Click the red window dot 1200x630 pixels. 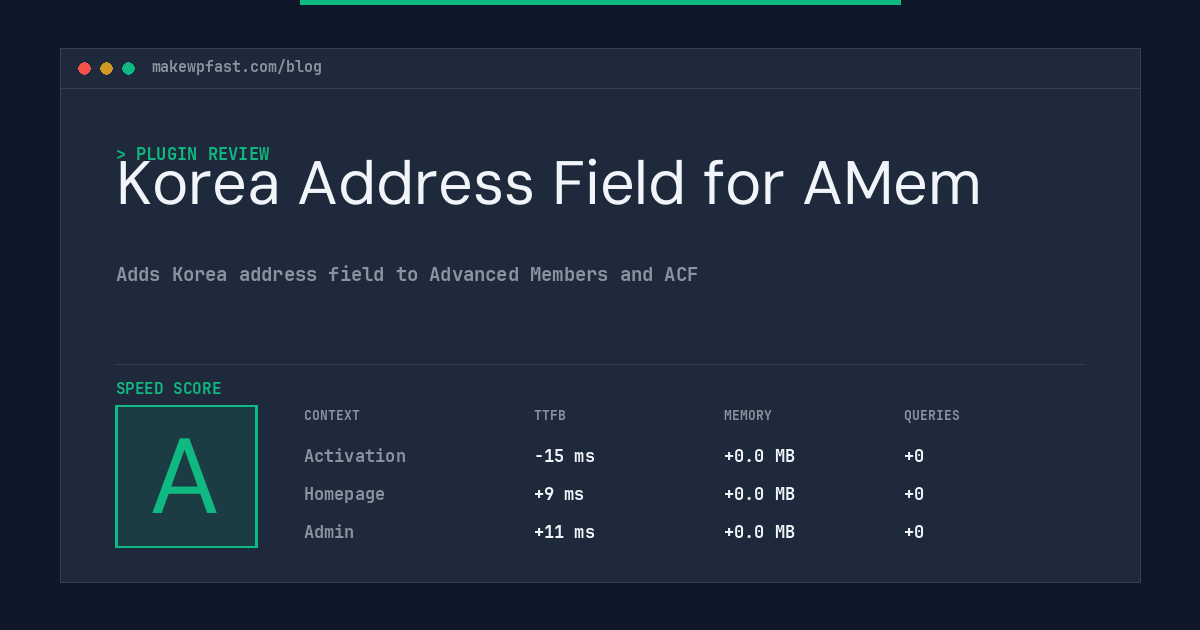coord(84,68)
